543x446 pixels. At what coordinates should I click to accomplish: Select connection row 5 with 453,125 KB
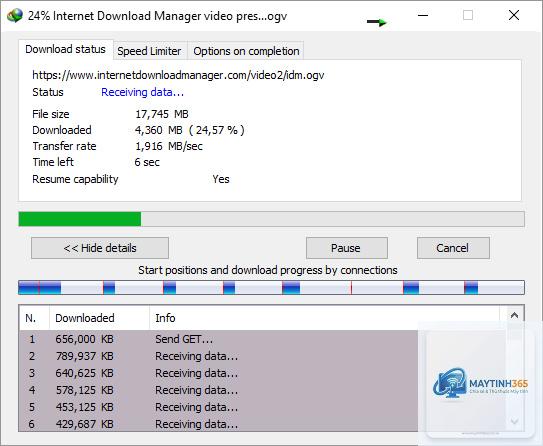point(219,407)
